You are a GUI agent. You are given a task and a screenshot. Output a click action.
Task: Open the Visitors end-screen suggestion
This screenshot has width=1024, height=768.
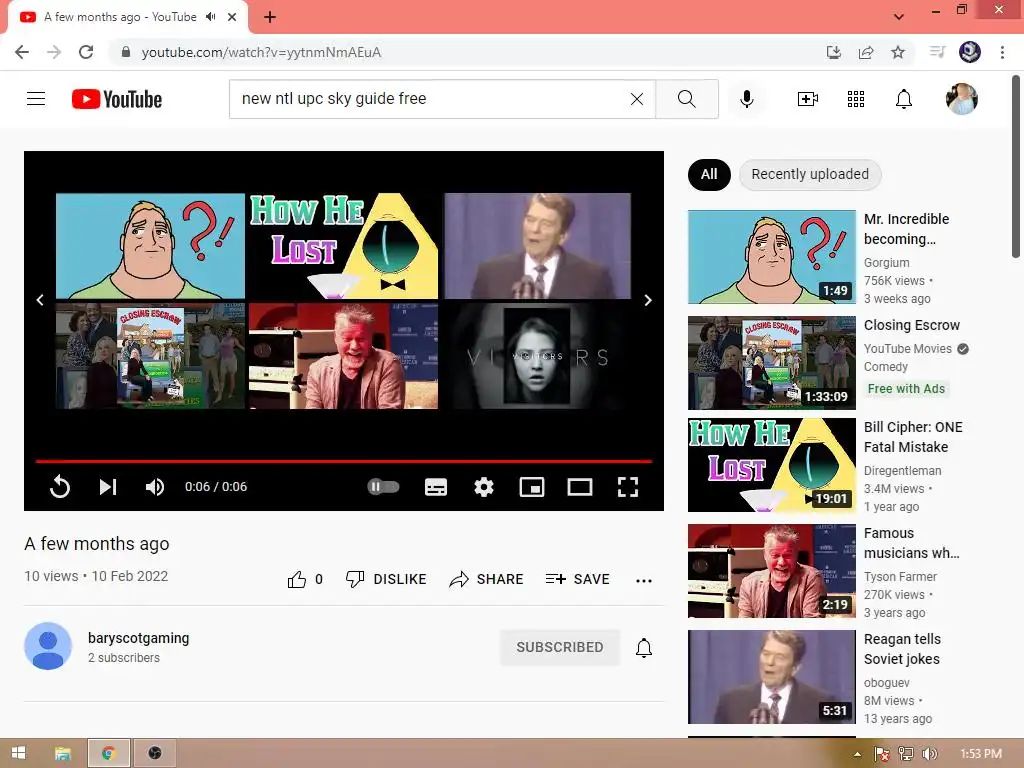coord(537,357)
